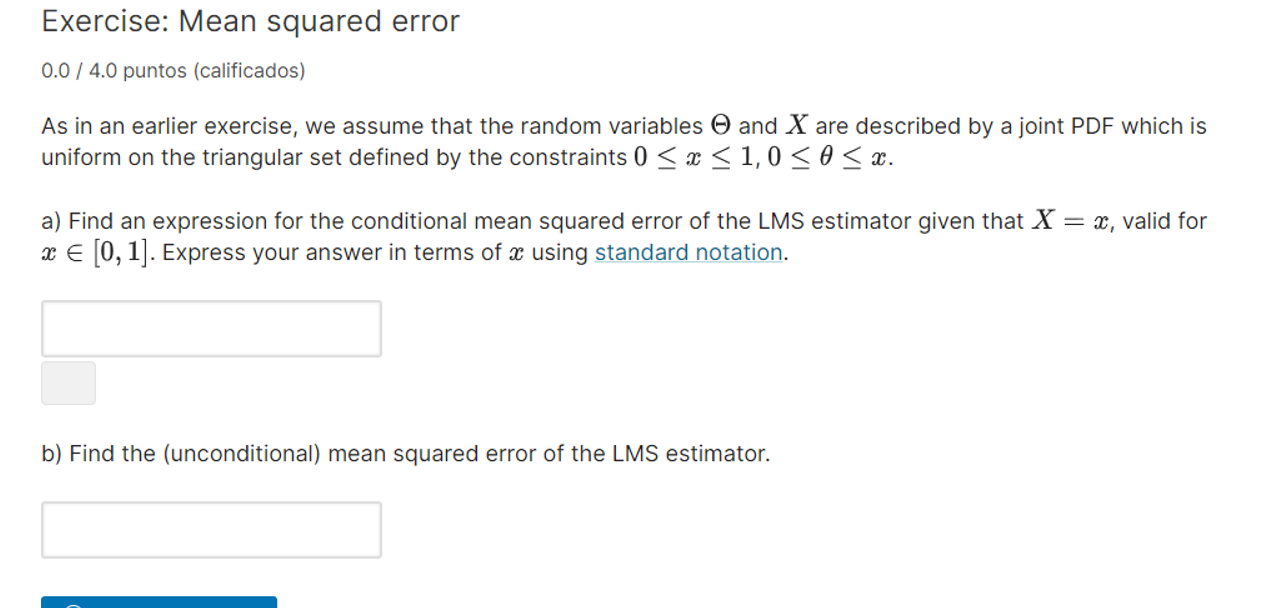
Task: Focus the answer box under the LMS question
Action: point(211,328)
